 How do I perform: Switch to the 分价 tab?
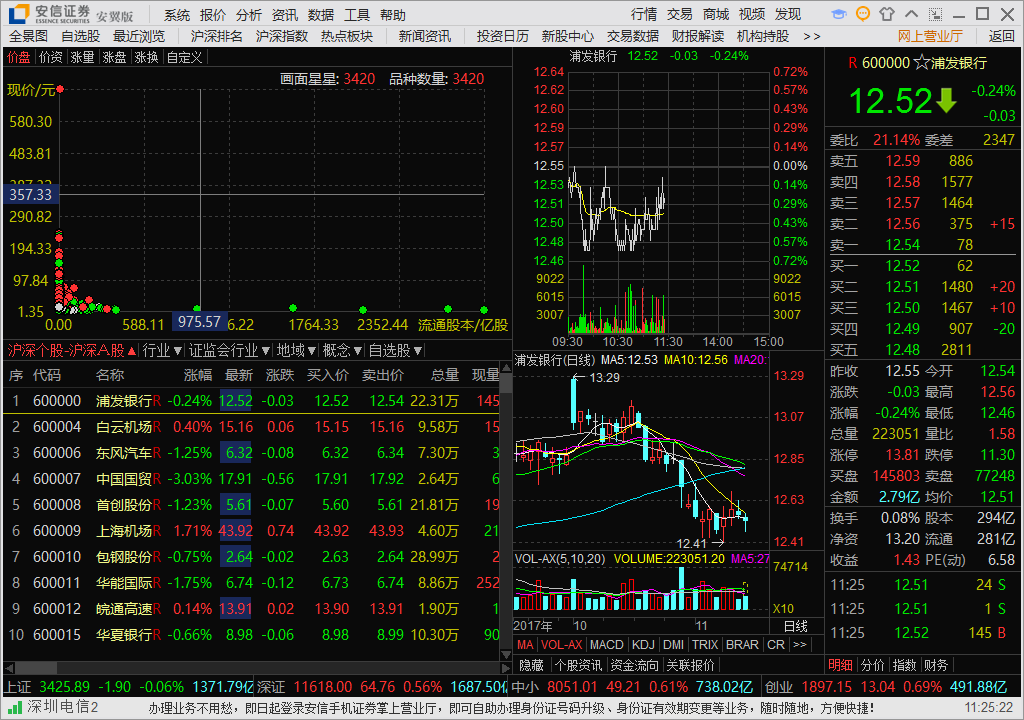872,665
